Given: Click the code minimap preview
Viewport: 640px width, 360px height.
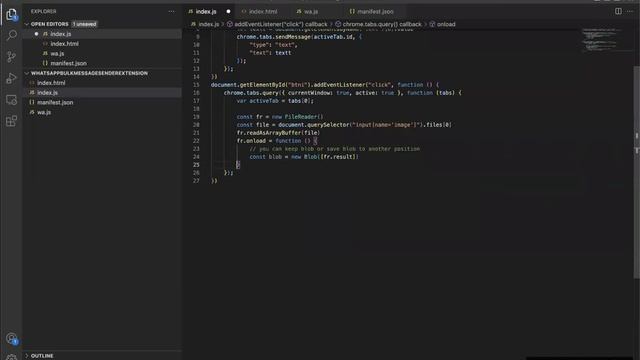Looking at the screenshot, I should pos(601,40).
